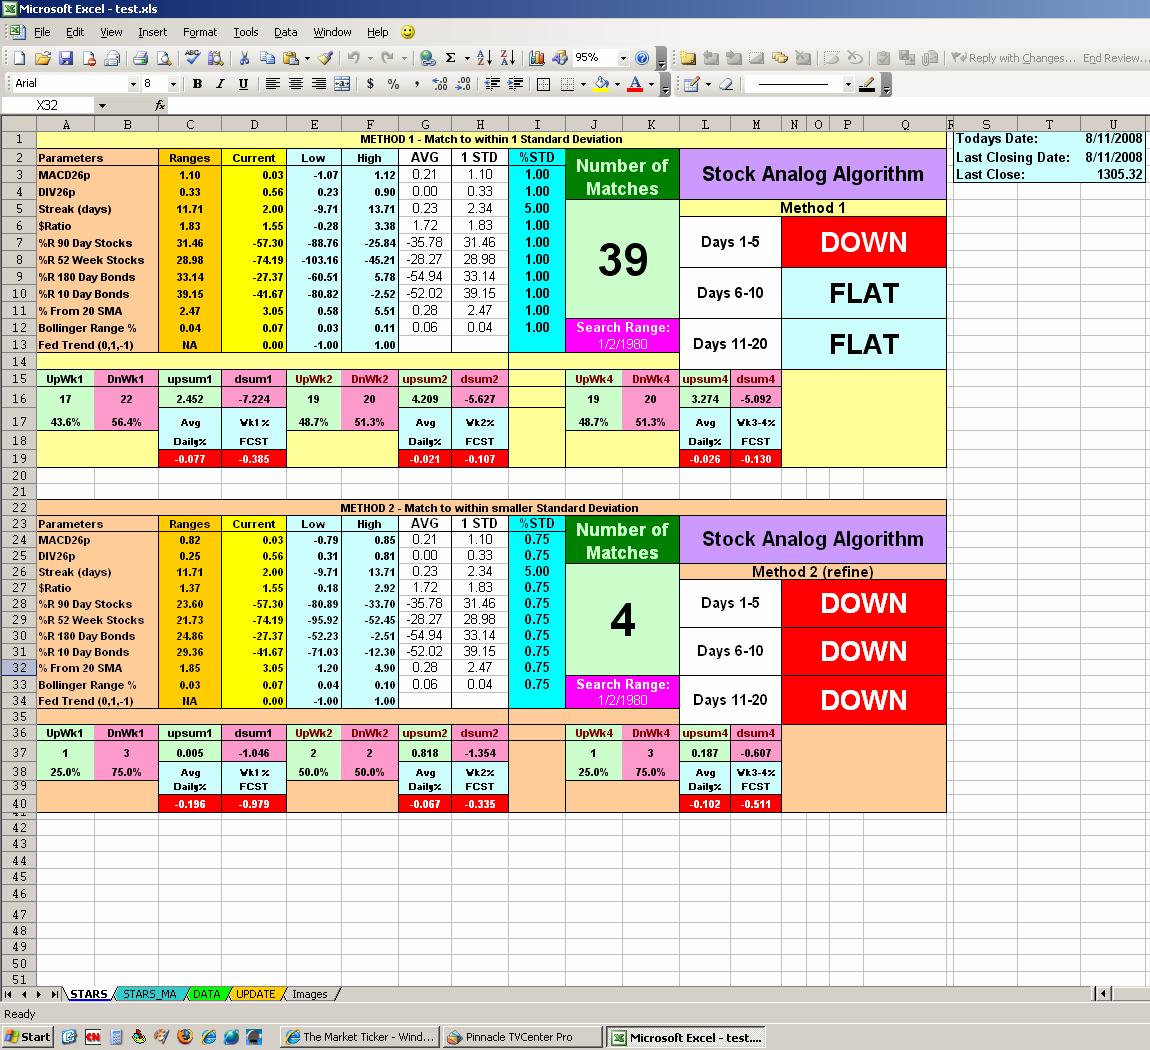The width and height of the screenshot is (1150, 1050).
Task: Click the Fill Color paint bucket swatch
Action: coord(600,84)
